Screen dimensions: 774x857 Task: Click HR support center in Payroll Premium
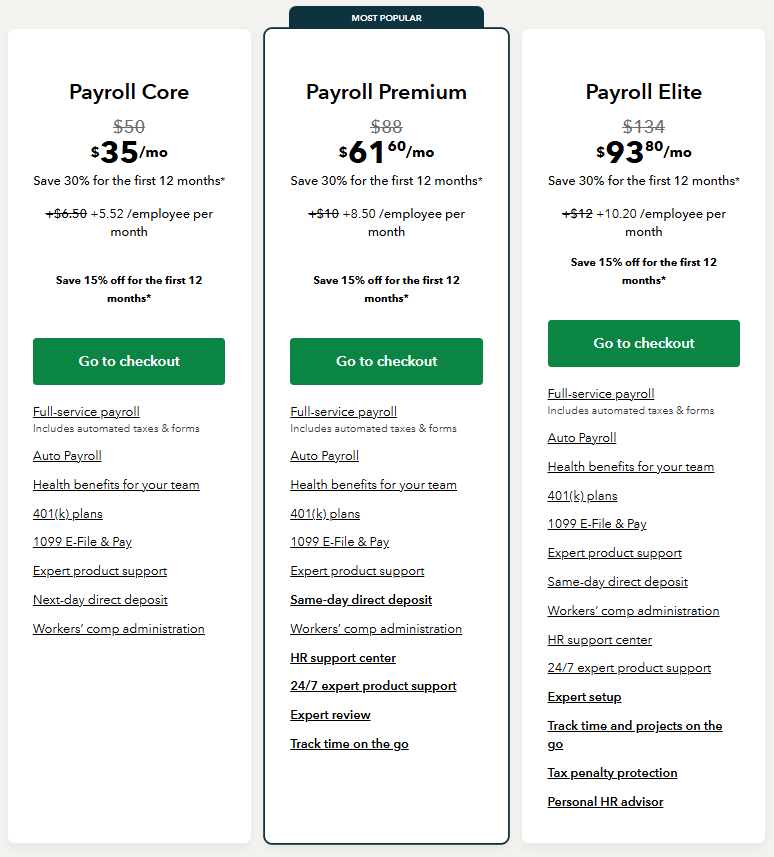(343, 658)
